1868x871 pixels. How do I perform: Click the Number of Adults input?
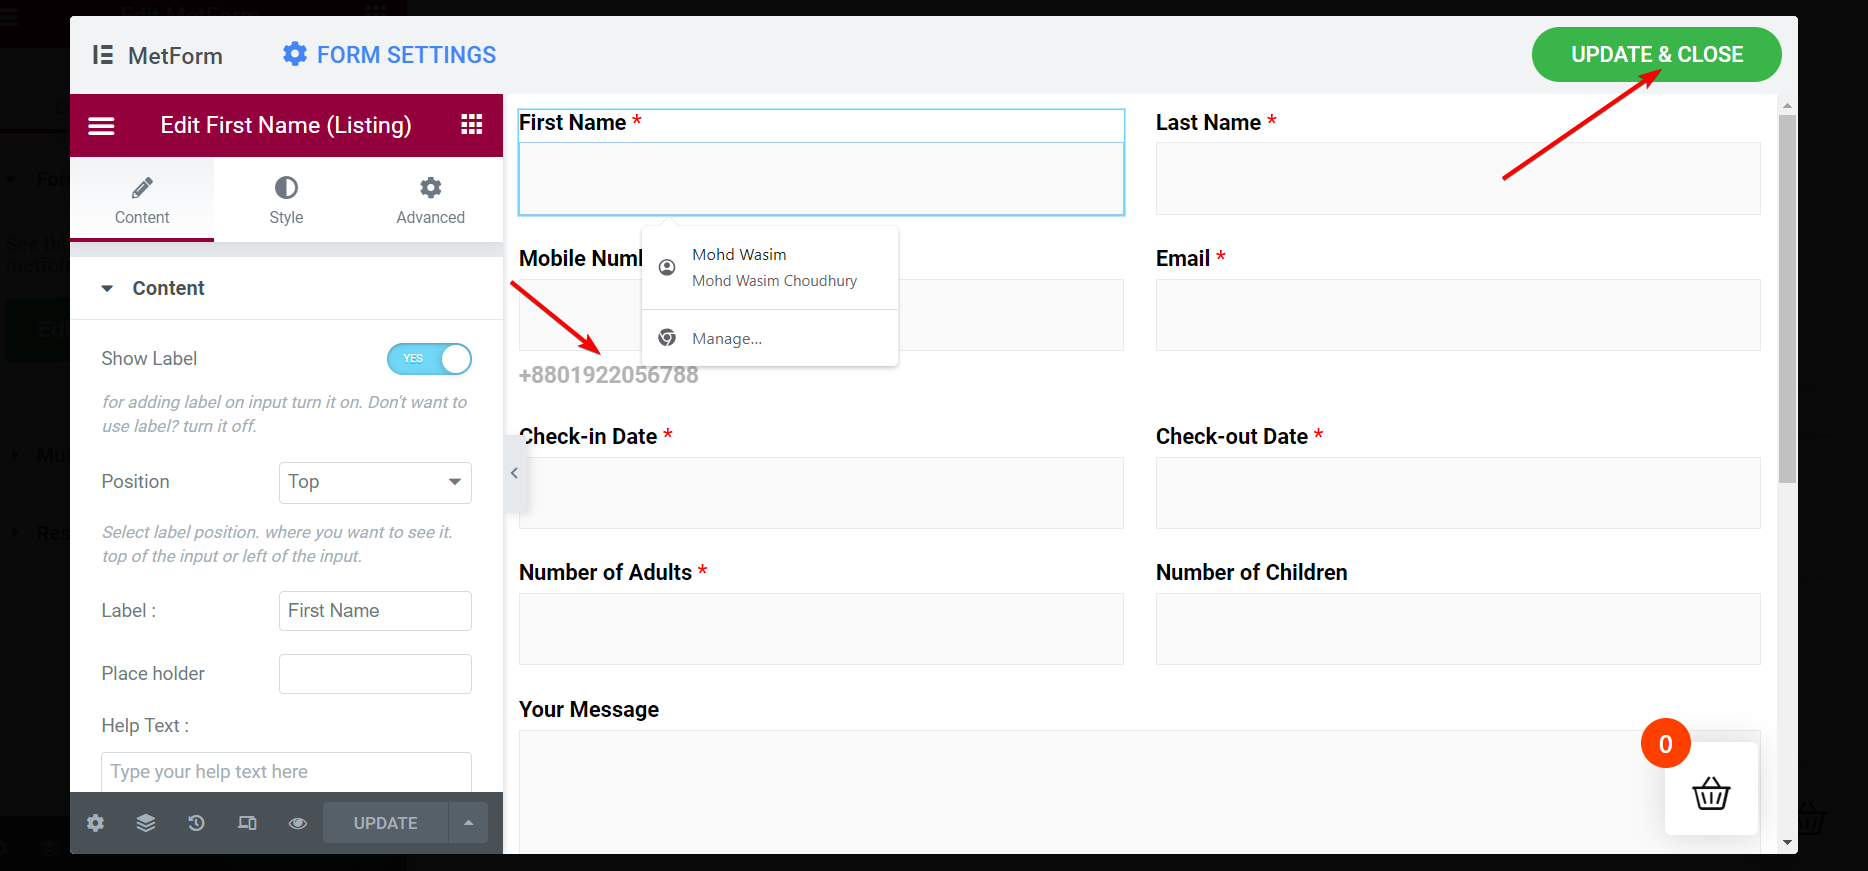[821, 629]
